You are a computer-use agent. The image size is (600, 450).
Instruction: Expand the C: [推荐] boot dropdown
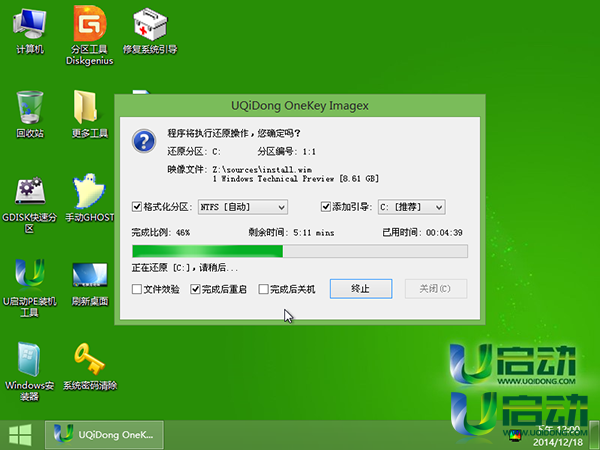tap(412, 207)
